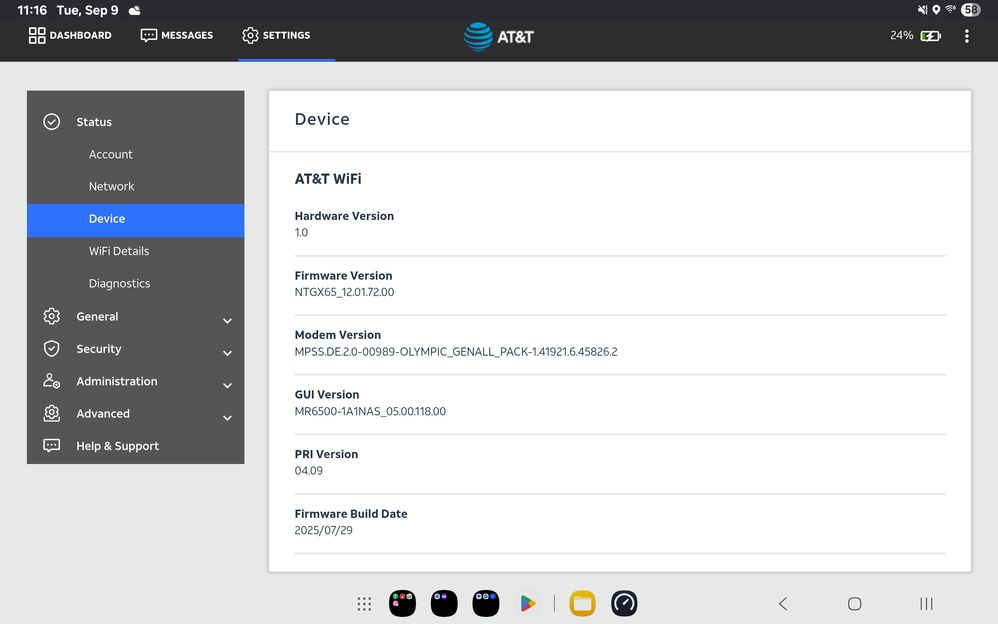Open WiFi Details page
The image size is (998, 624).
pos(118,251)
